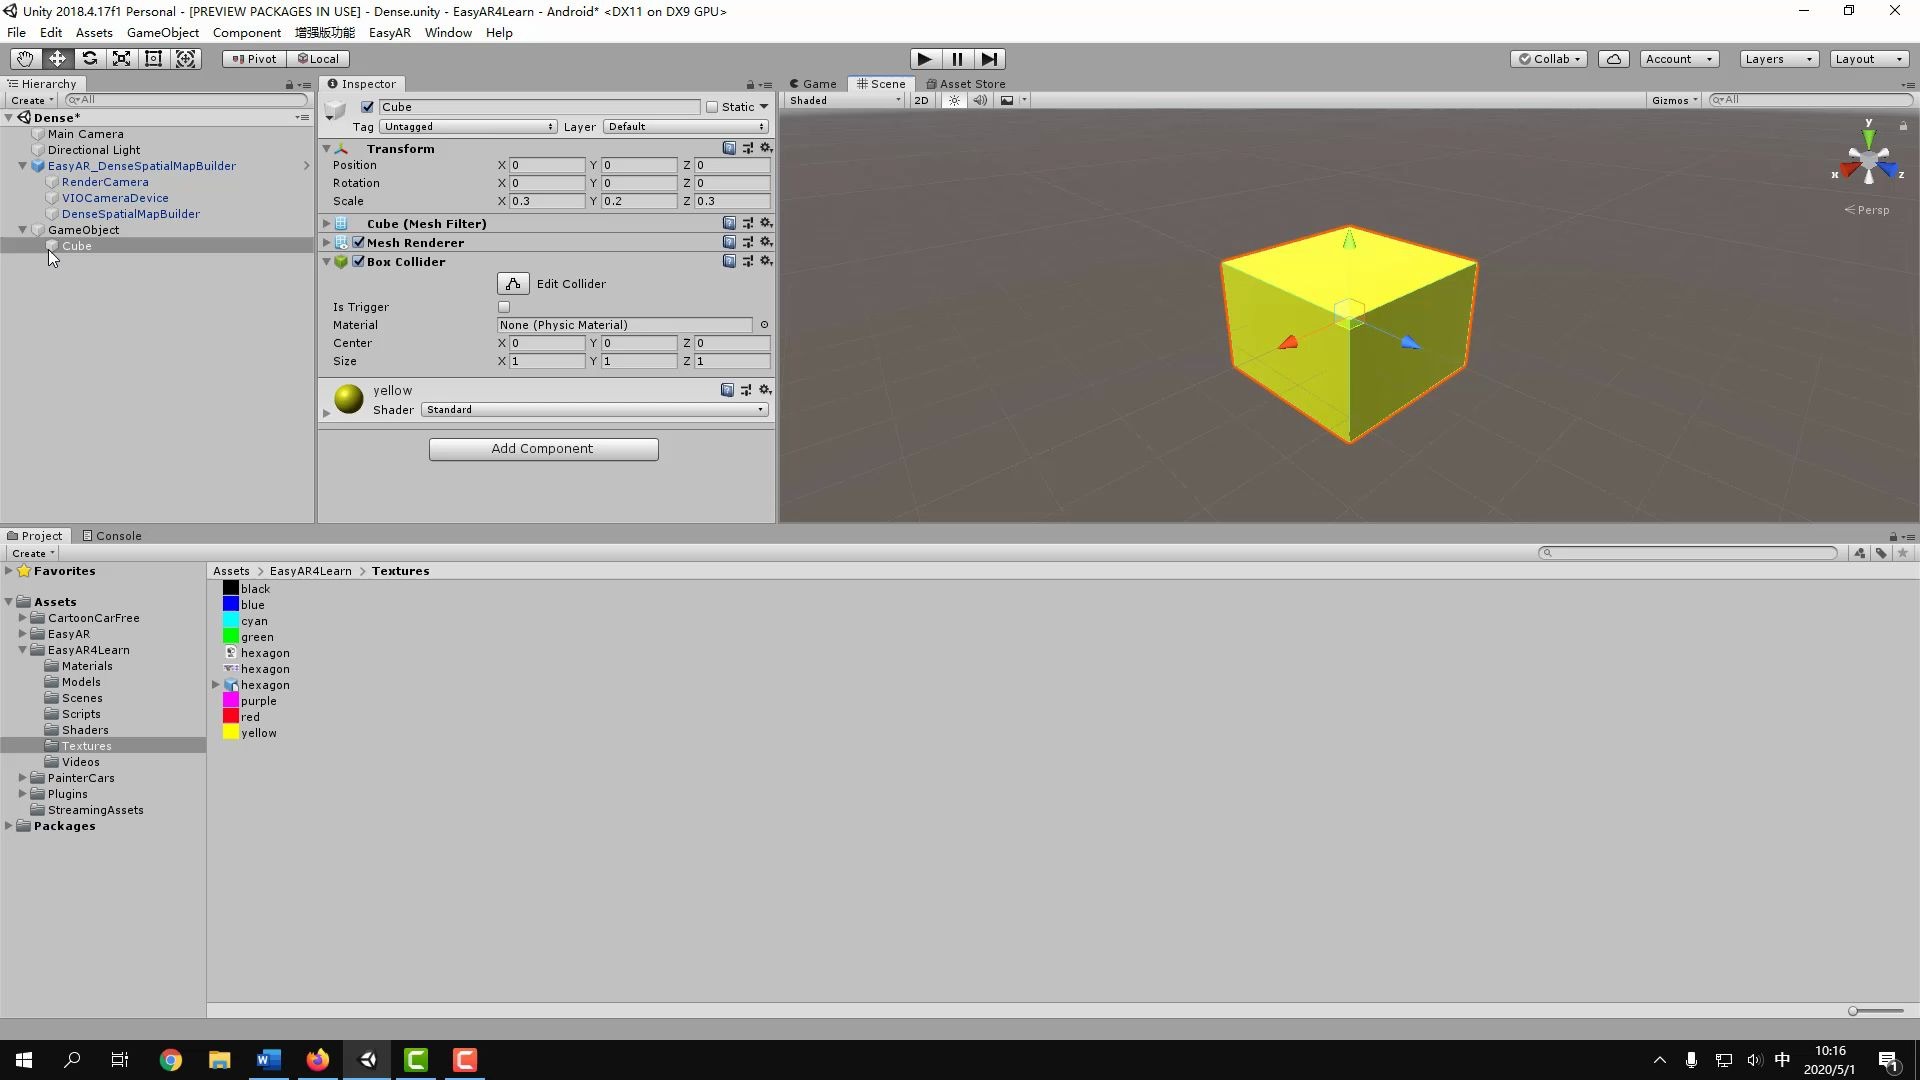Image resolution: width=1920 pixels, height=1080 pixels.
Task: Click the Step frame button
Action: 989,59
